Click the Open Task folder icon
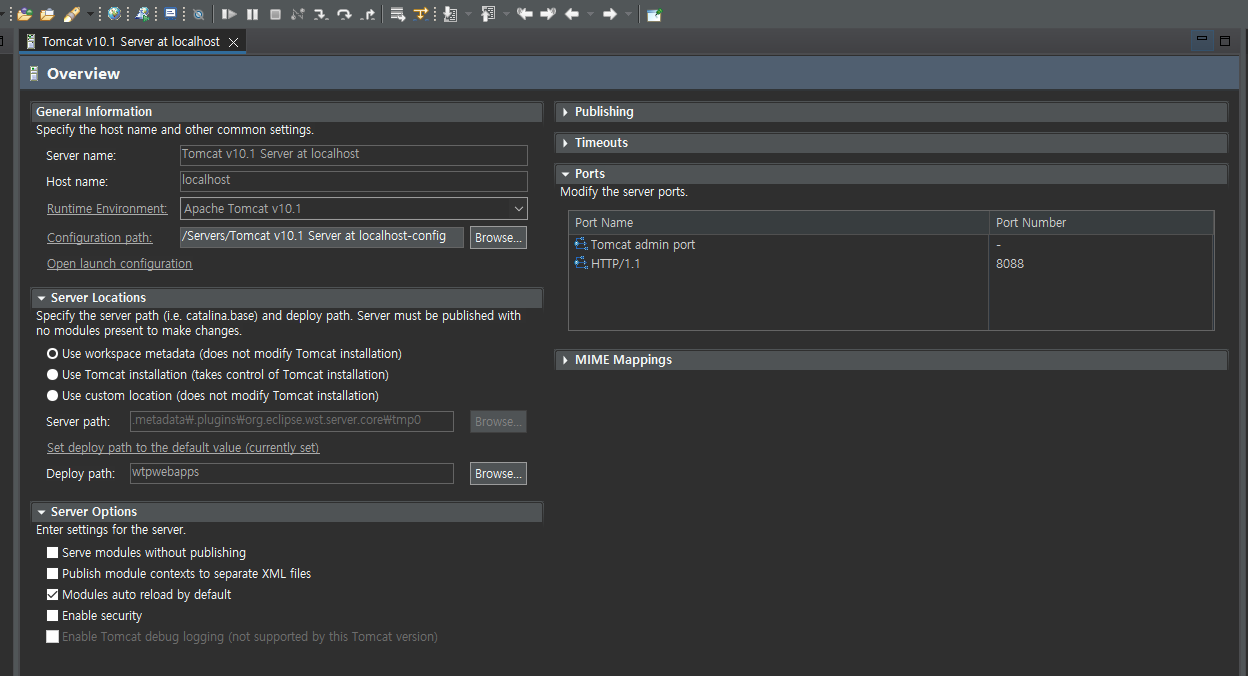The height and width of the screenshot is (676, 1248). 48,14
